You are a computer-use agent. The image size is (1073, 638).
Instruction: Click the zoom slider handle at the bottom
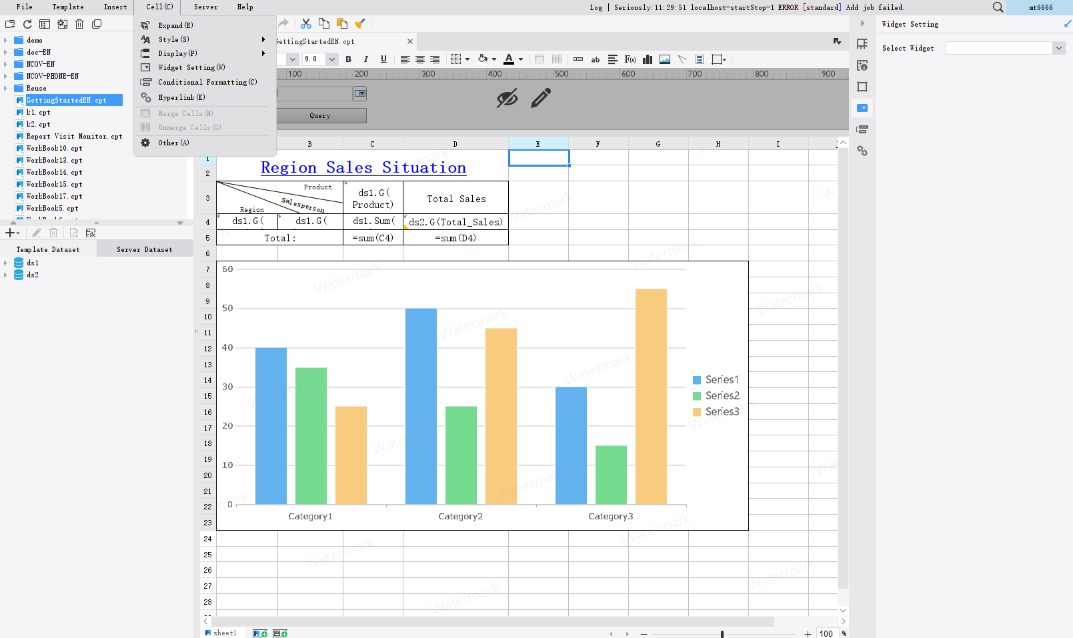pos(722,634)
